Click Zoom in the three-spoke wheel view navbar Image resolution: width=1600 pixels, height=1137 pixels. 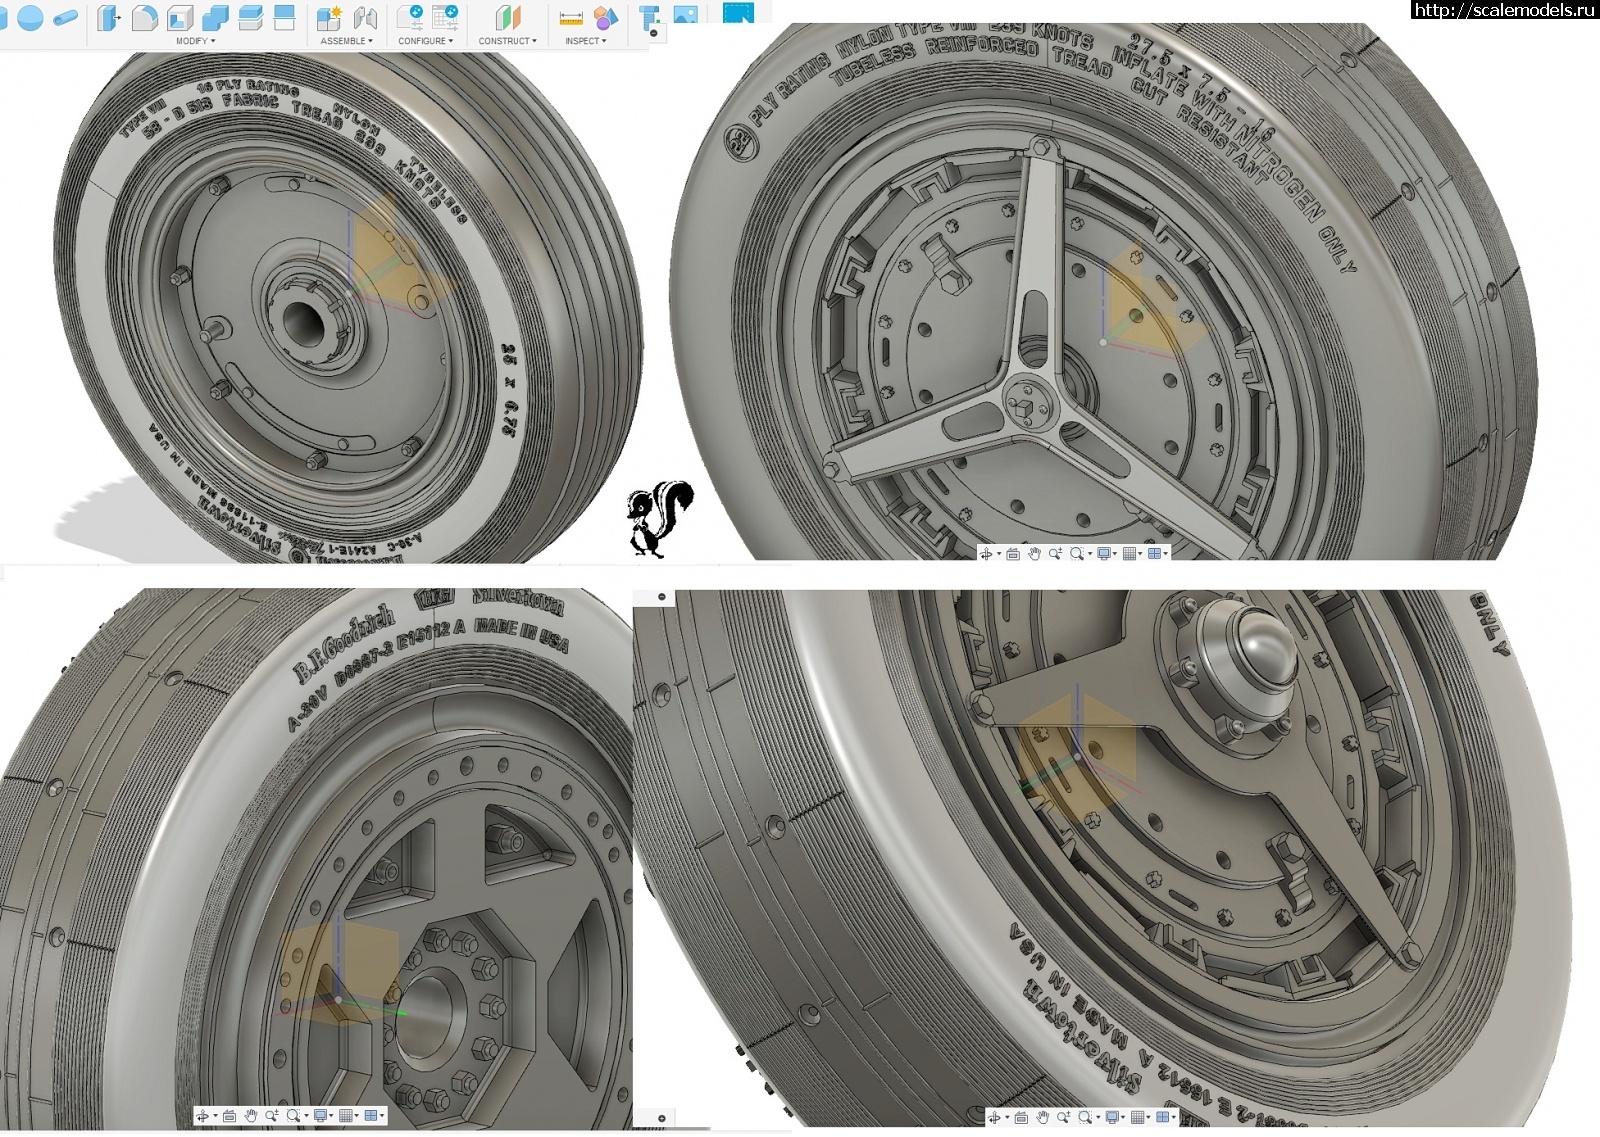1055,553
